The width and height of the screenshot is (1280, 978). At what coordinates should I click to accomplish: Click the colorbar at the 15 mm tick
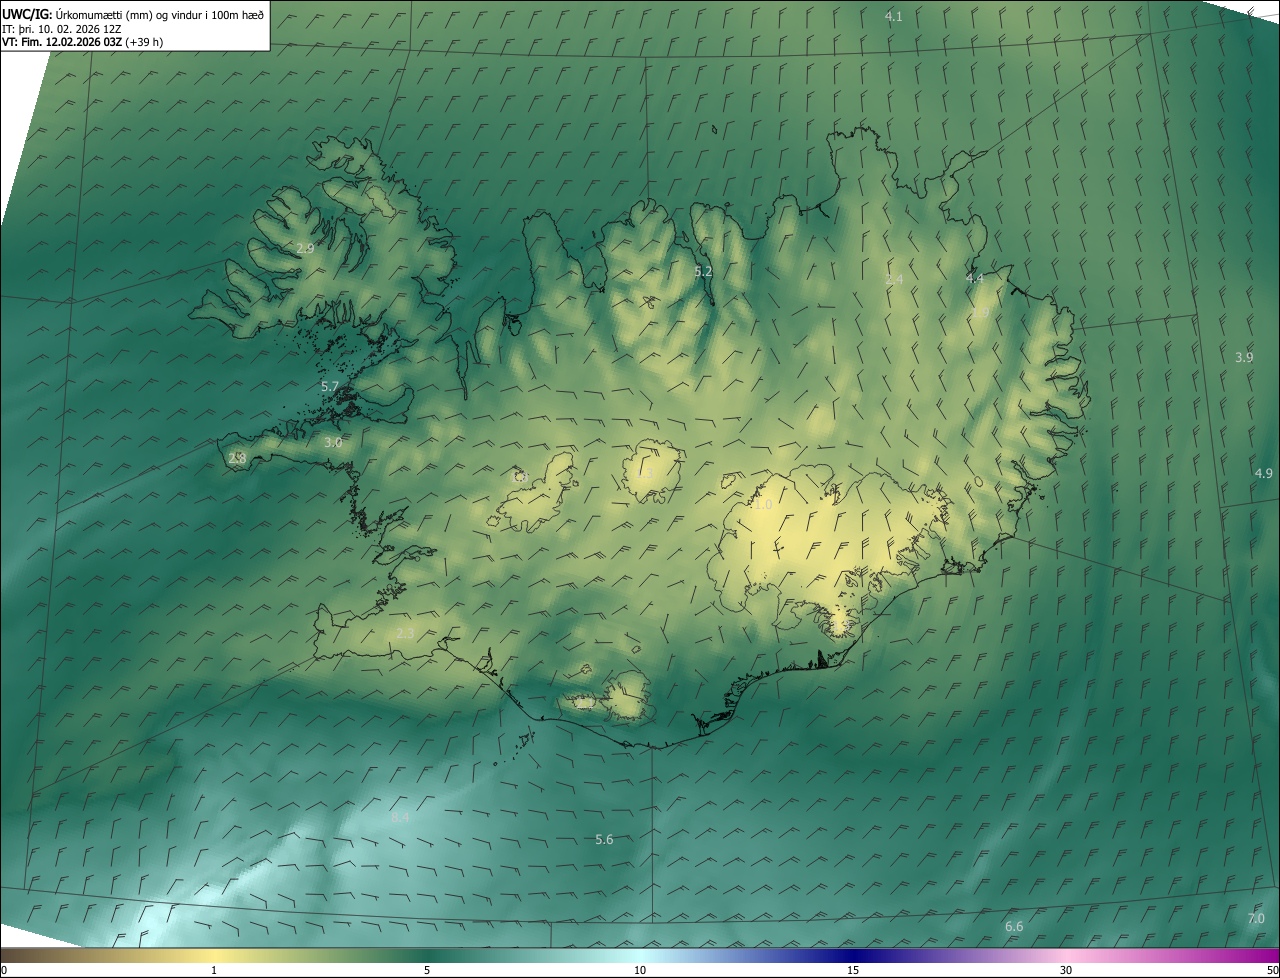[x=853, y=957]
